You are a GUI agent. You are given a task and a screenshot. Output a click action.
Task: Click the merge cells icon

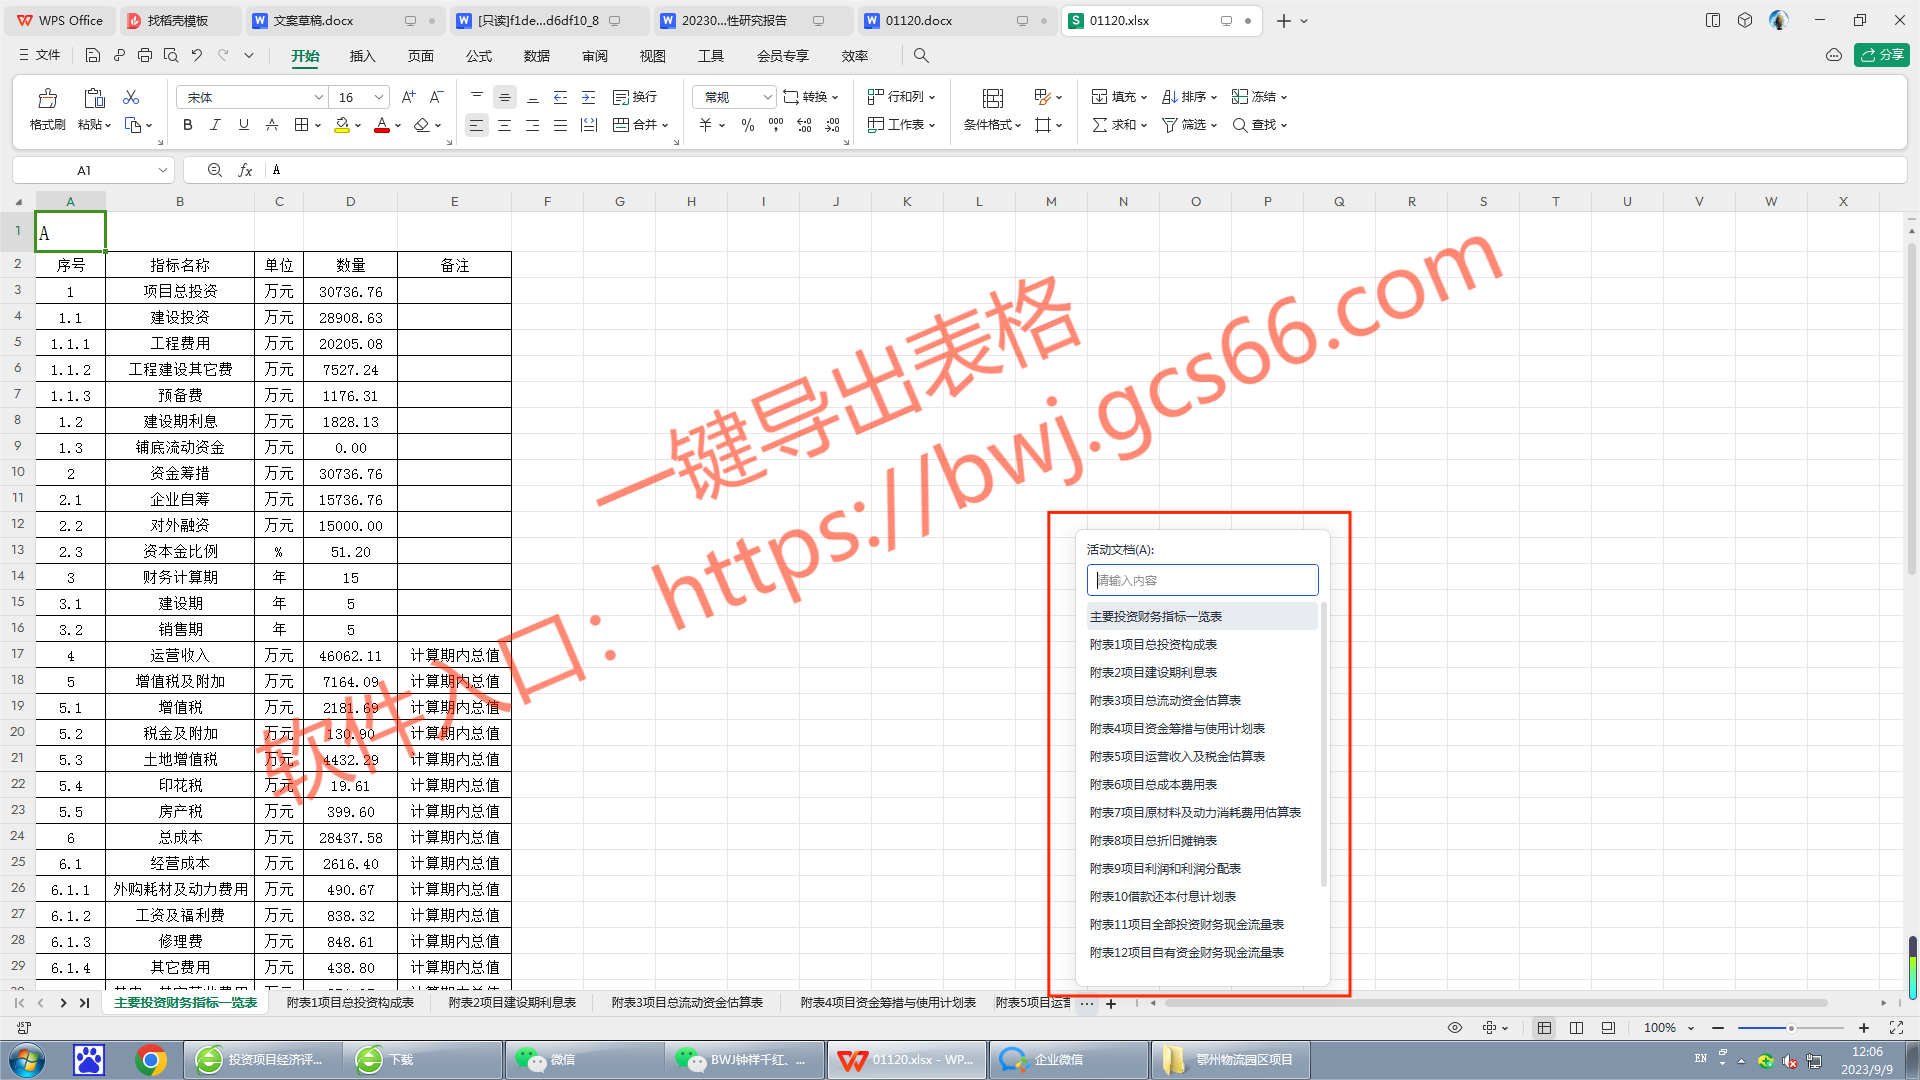622,125
